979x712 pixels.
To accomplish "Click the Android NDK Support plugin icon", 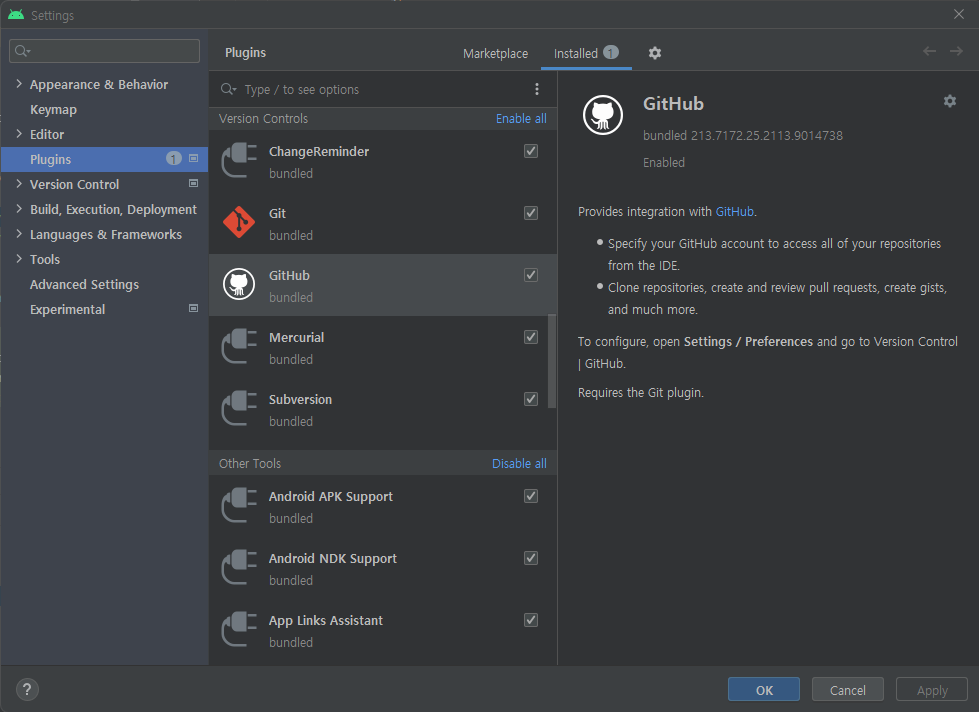I will pos(239,567).
